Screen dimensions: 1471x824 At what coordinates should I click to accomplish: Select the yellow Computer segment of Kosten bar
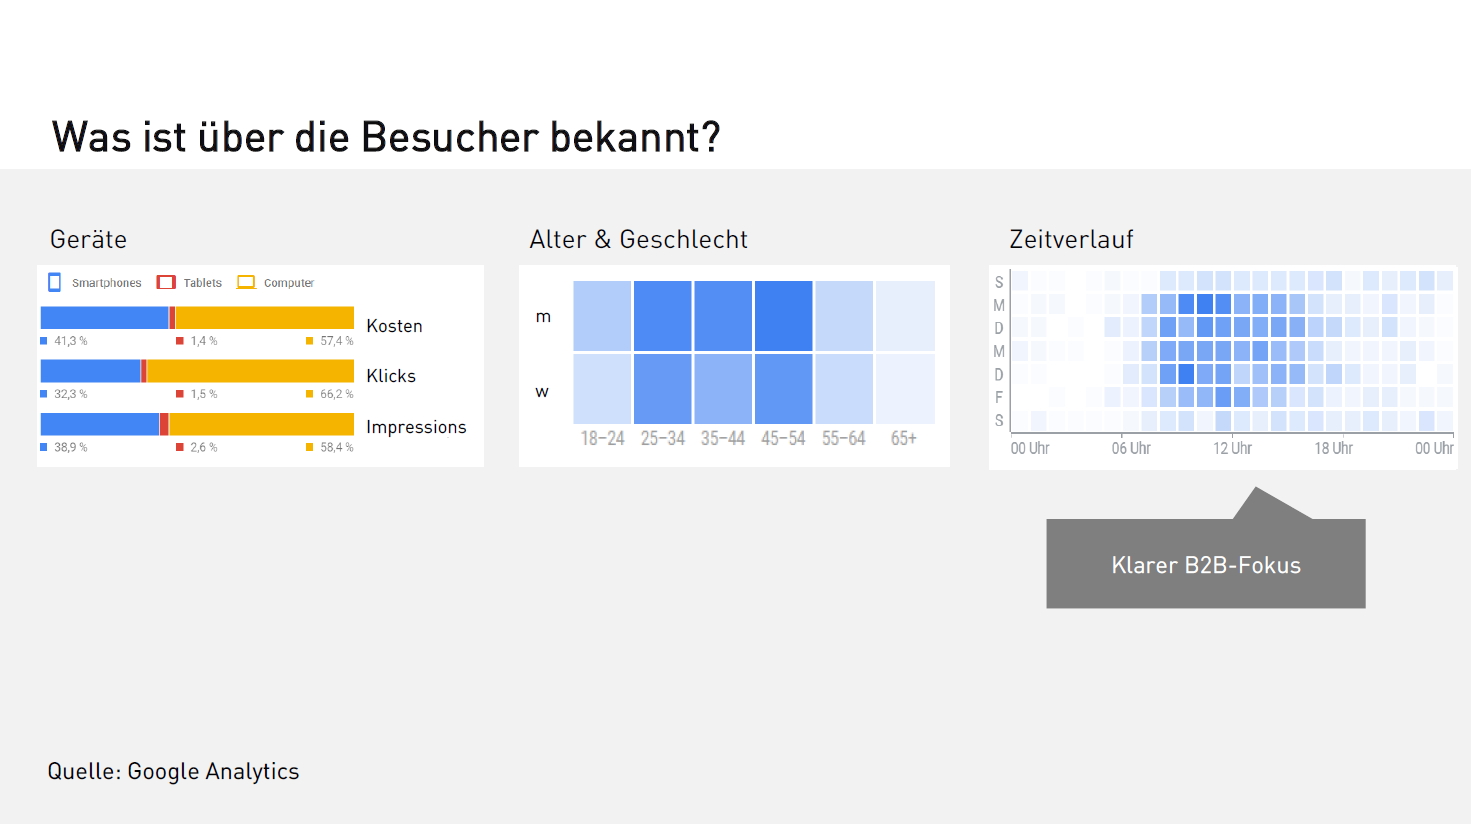click(x=265, y=318)
